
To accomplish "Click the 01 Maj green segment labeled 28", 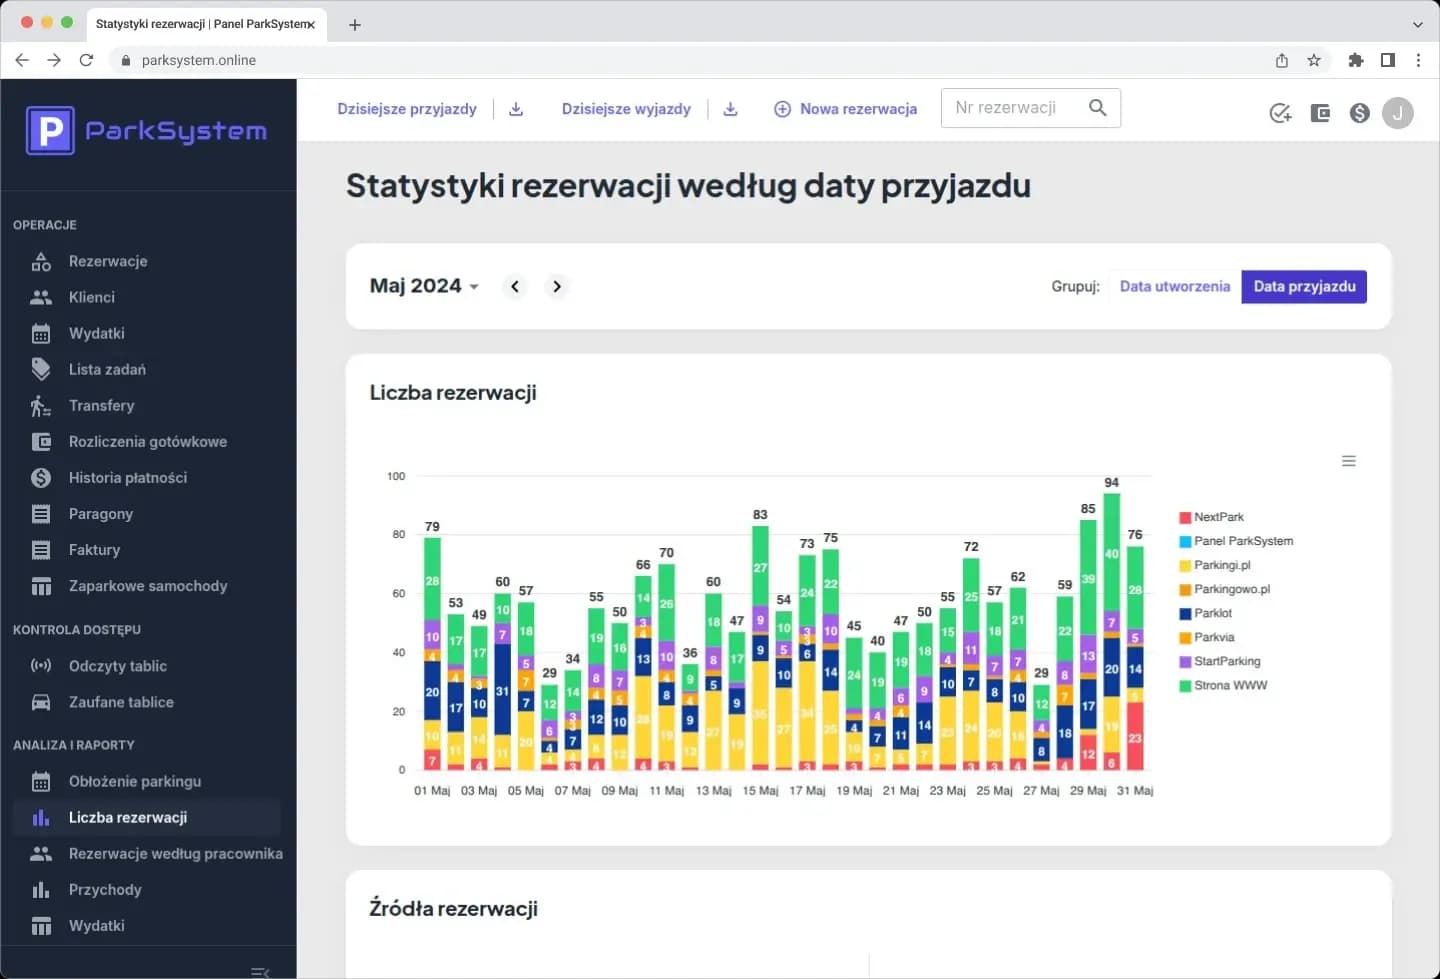I will point(432,580).
